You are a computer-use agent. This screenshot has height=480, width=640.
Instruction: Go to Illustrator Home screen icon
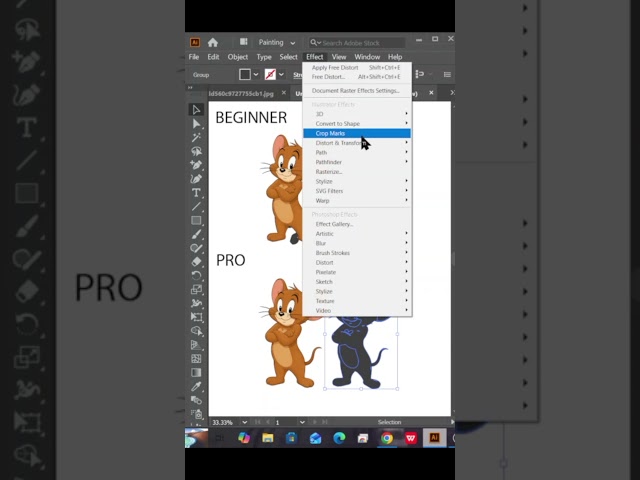click(x=213, y=42)
